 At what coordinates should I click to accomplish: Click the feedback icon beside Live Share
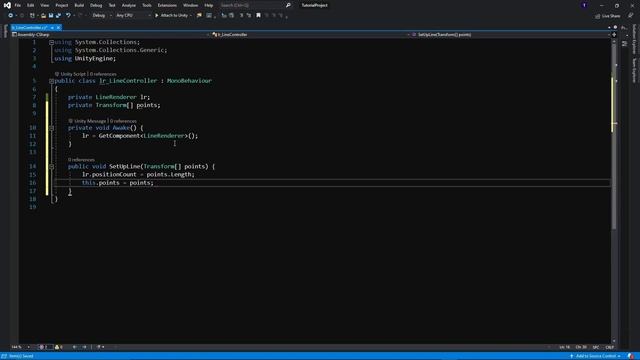[631, 16]
